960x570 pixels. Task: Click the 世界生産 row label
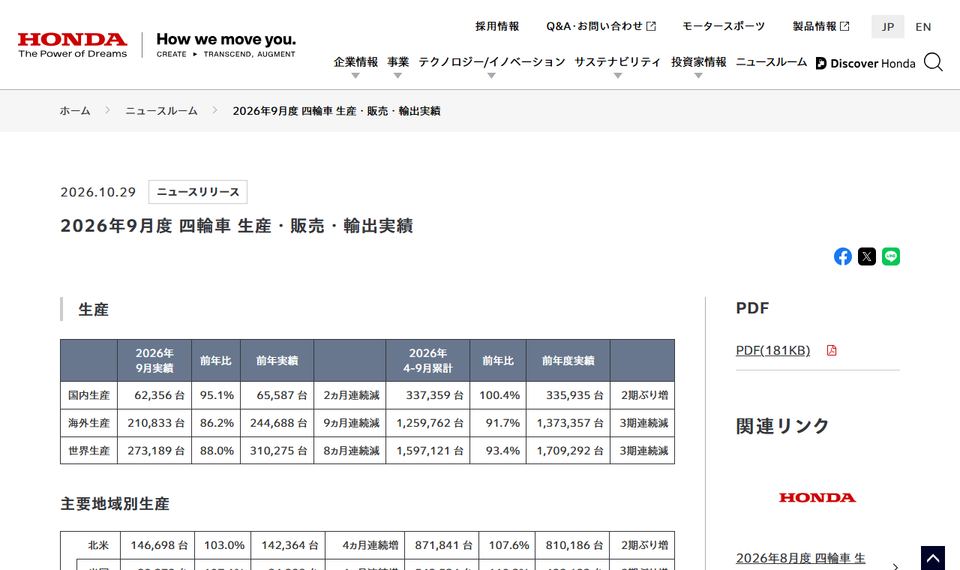[89, 451]
